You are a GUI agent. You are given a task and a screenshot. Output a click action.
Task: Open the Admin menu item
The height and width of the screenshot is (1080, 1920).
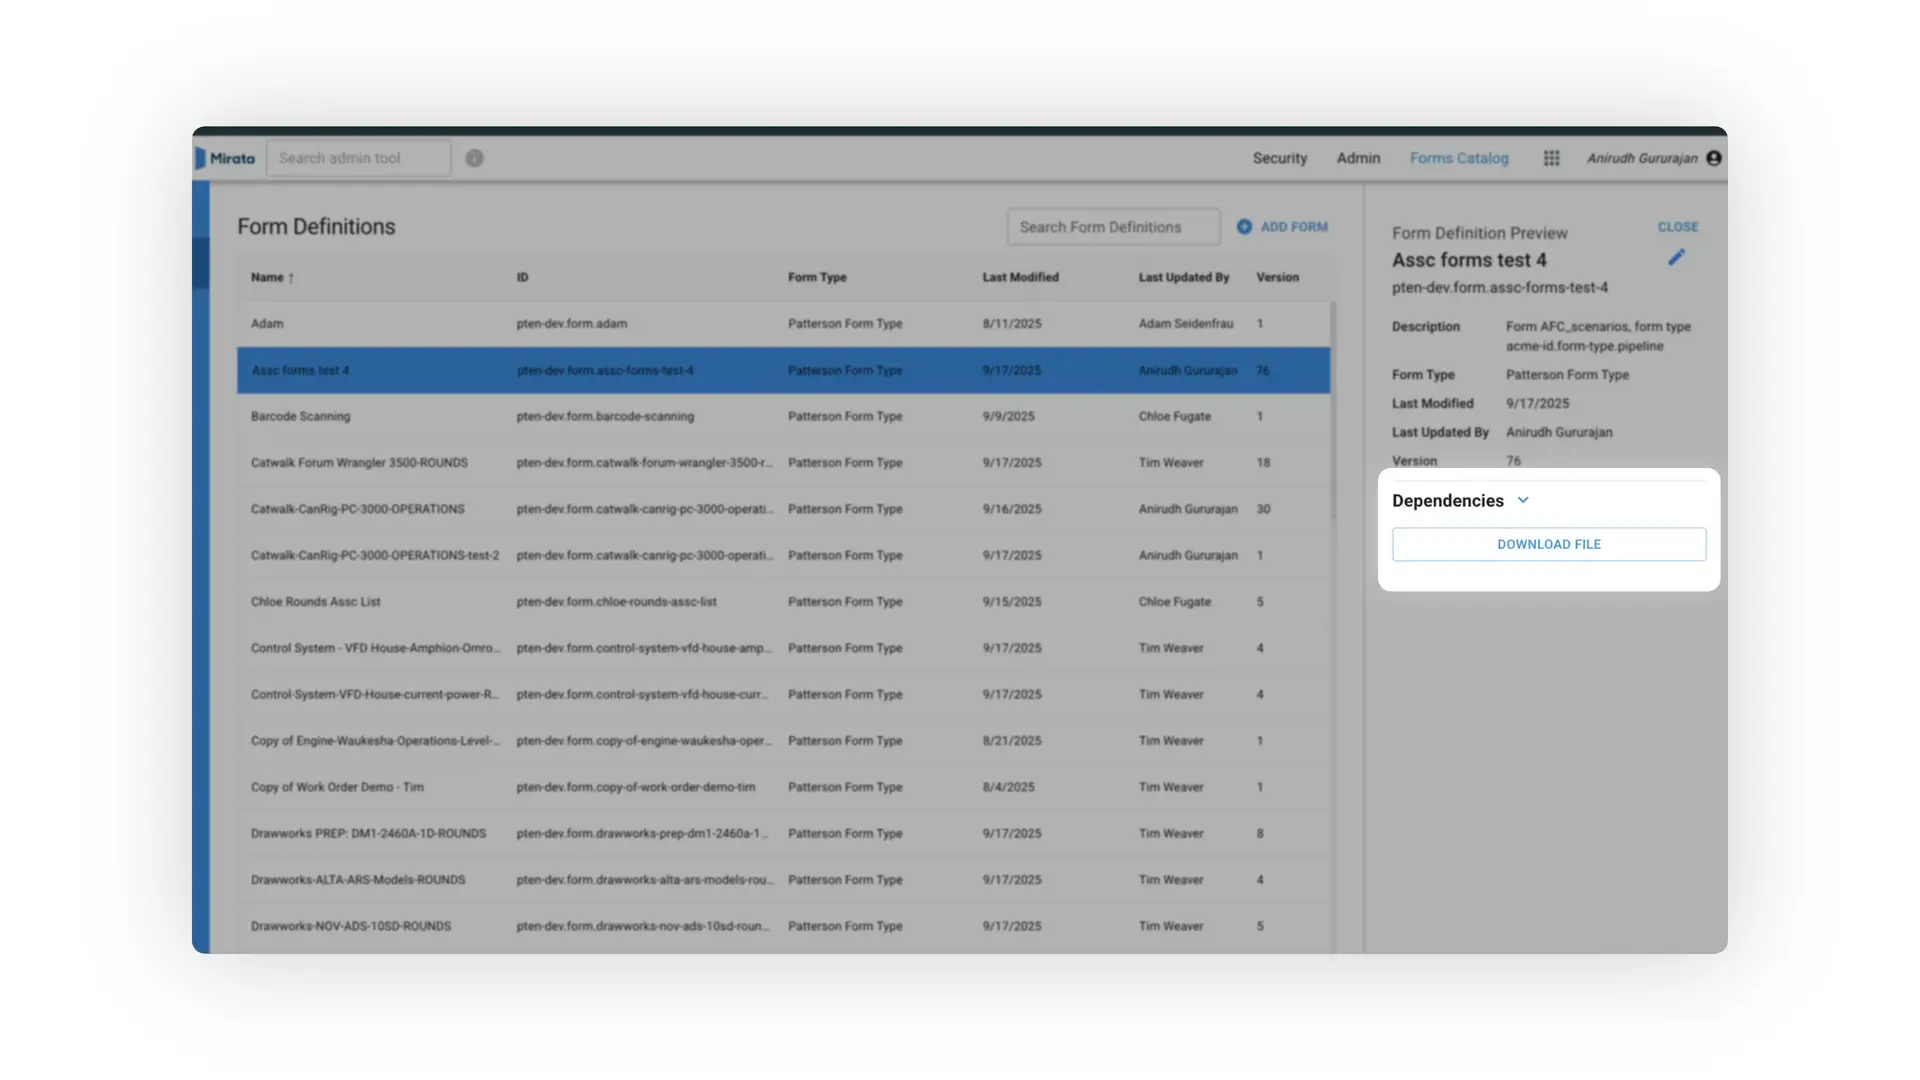1358,157
